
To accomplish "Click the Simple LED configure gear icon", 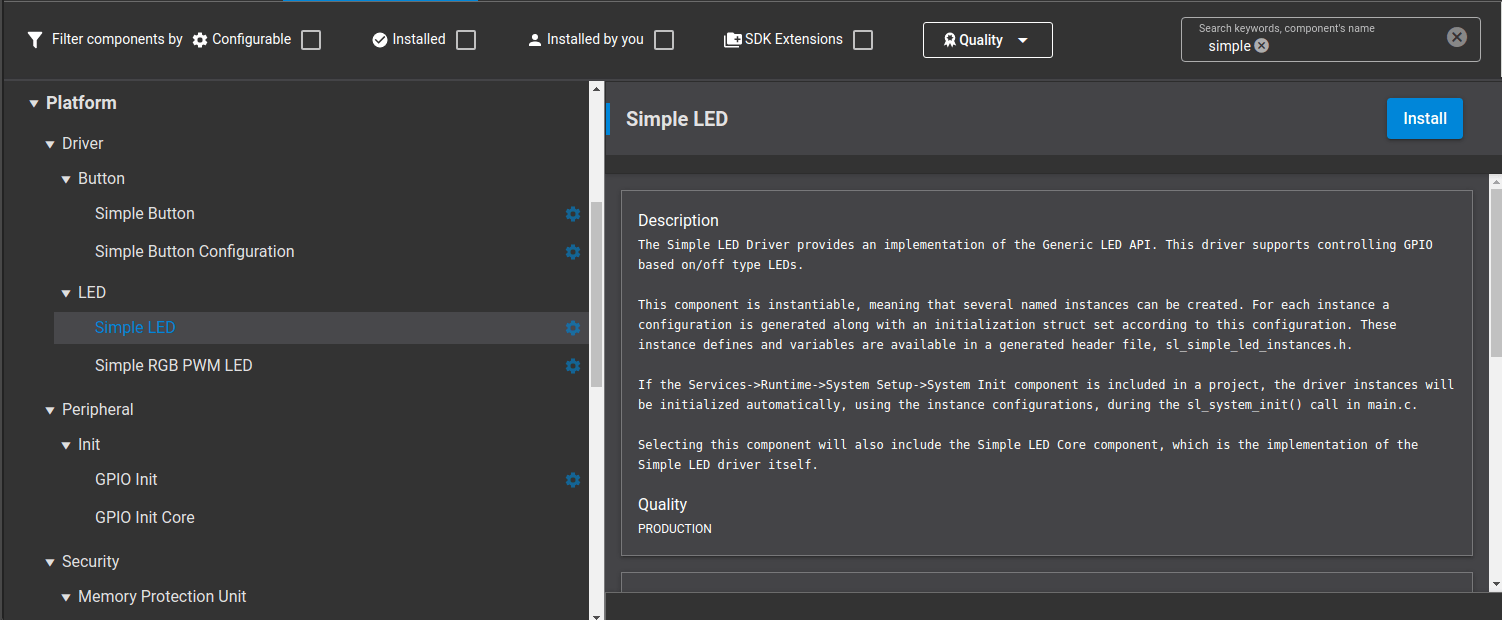I will click(572, 328).
